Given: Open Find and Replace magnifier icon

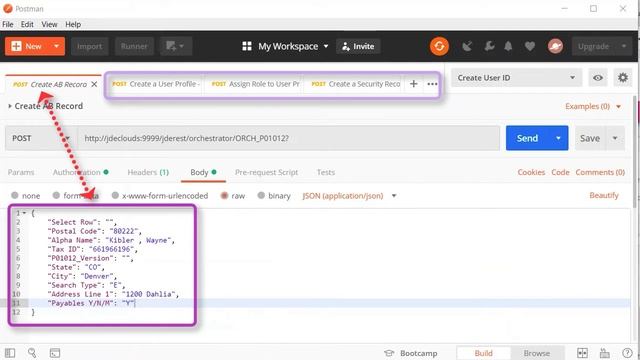Looking at the screenshot, I should tap(32, 353).
